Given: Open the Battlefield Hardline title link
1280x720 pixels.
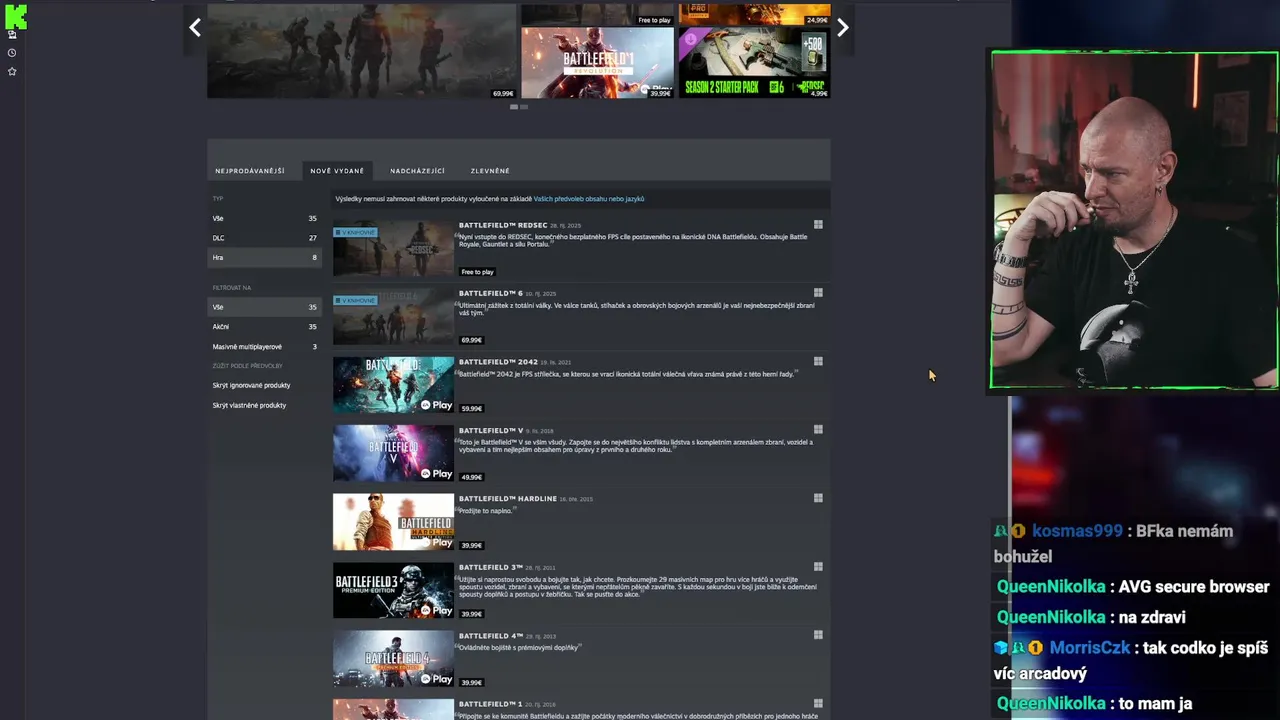Looking at the screenshot, I should (508, 498).
